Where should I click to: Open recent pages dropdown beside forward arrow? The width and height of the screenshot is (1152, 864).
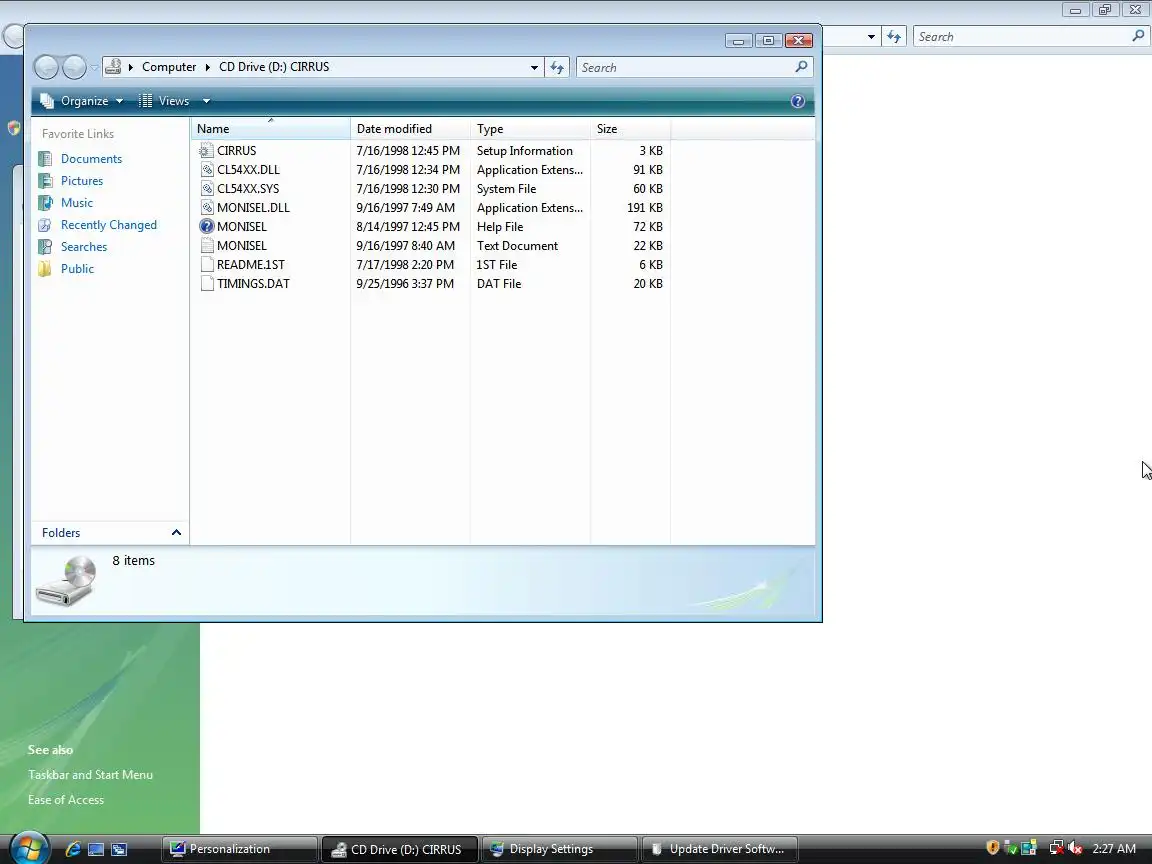(x=94, y=68)
